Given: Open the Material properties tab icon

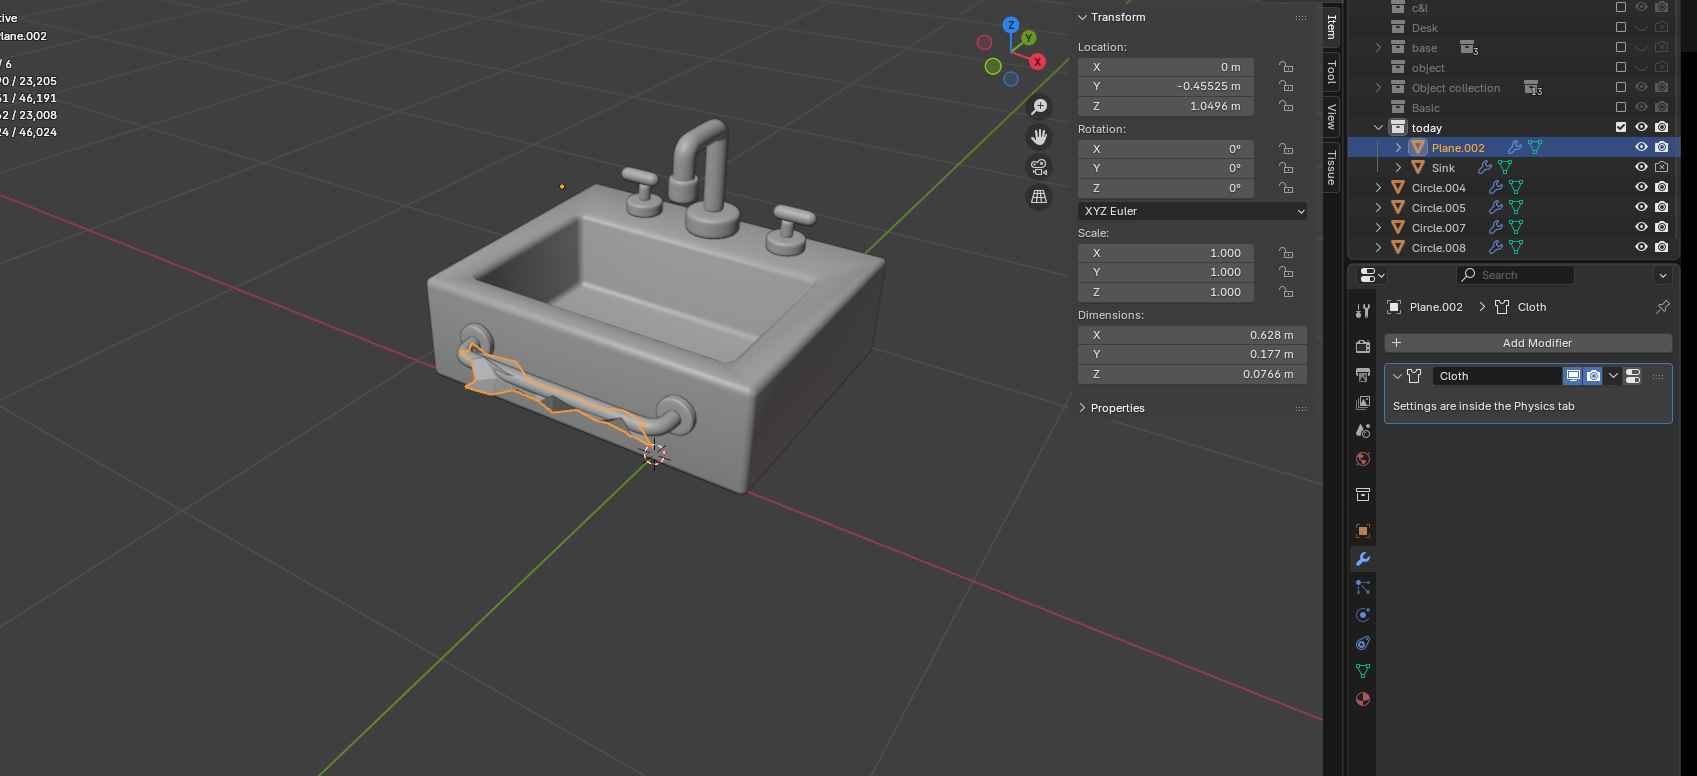Looking at the screenshot, I should (x=1362, y=699).
